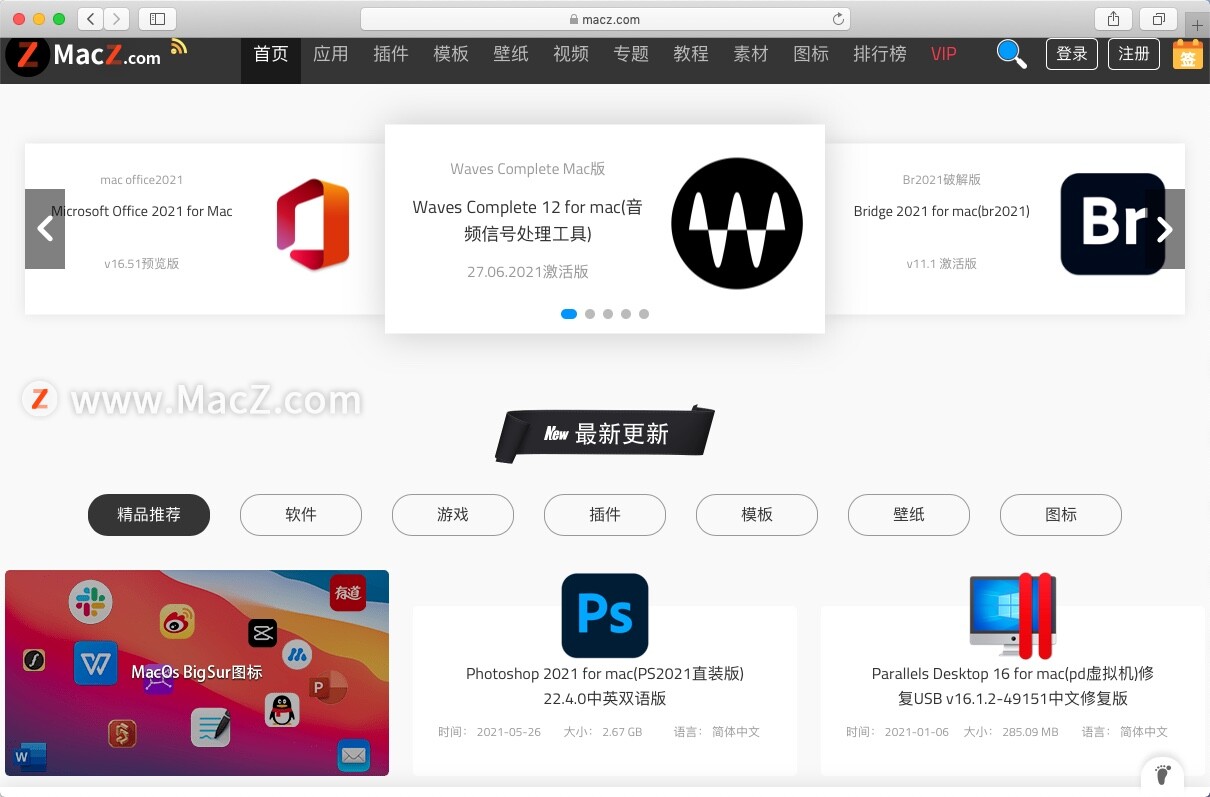Select the 精品推荐 filter tab
This screenshot has width=1210, height=797.
click(x=149, y=515)
